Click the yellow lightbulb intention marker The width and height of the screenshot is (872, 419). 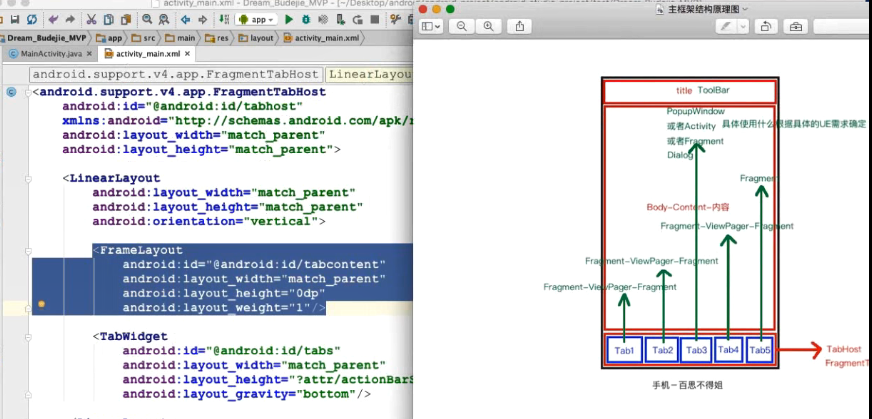pos(42,303)
